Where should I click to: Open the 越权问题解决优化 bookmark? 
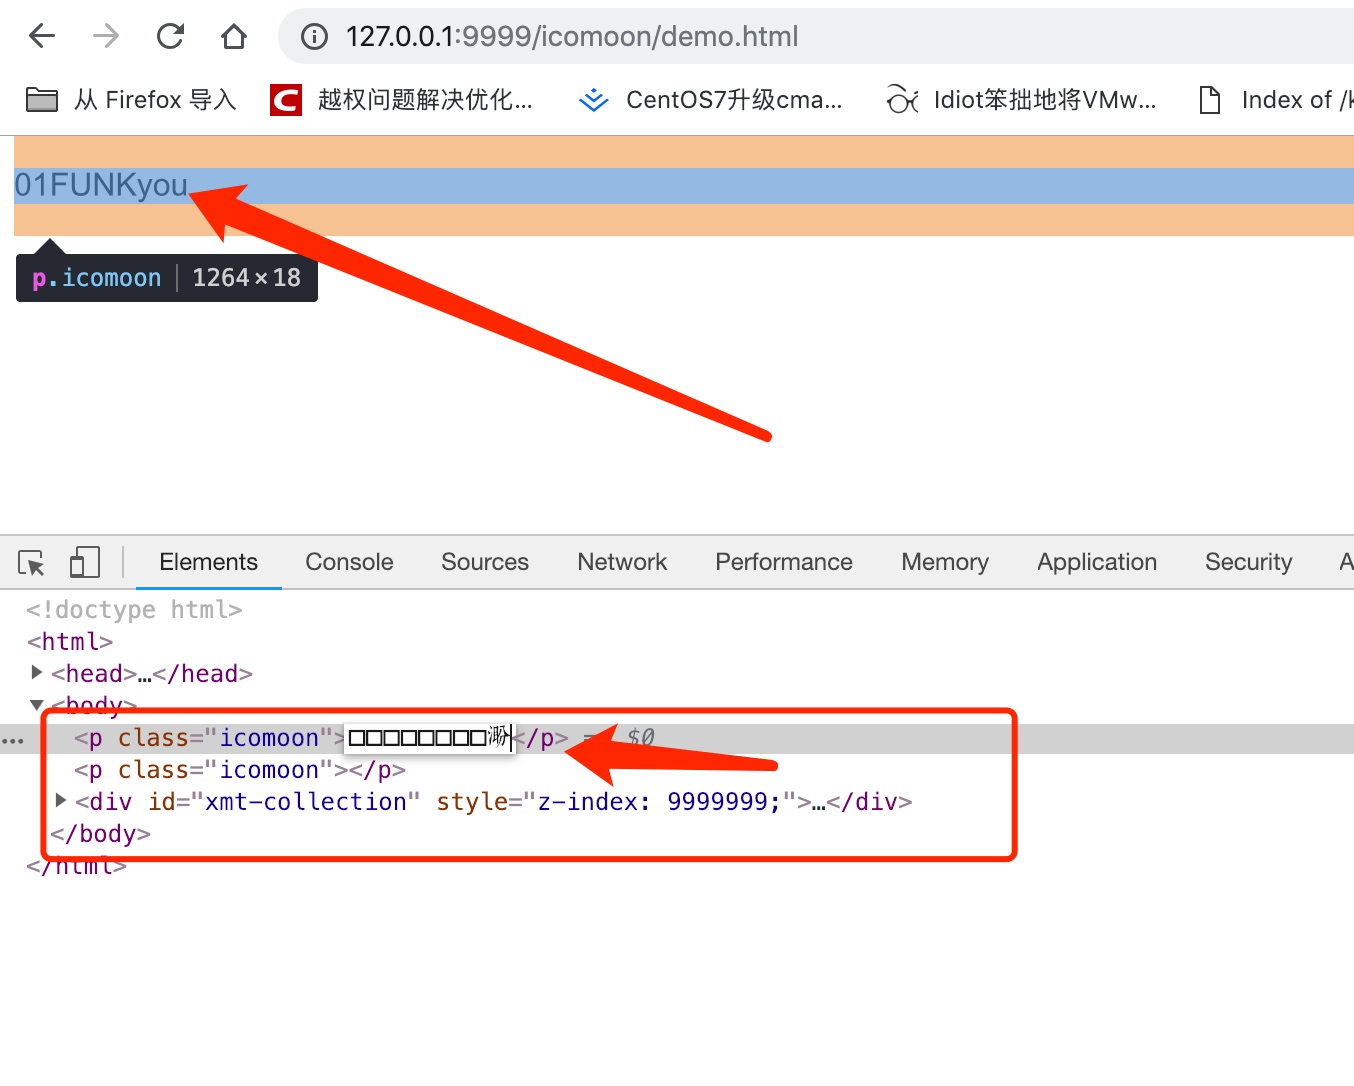click(x=402, y=100)
